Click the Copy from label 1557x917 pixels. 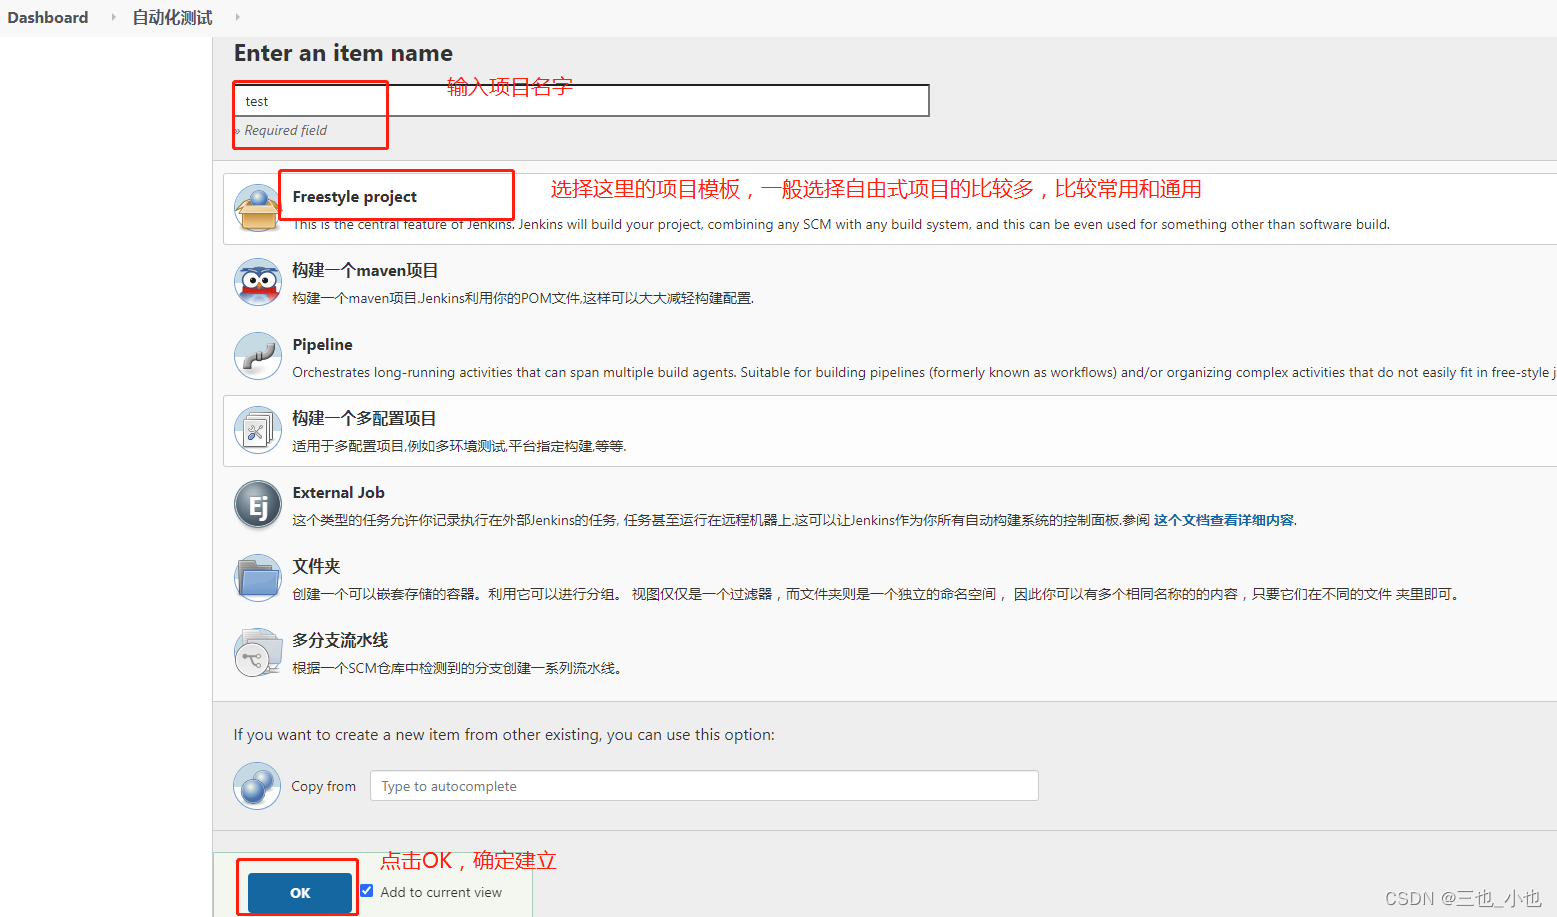323,786
